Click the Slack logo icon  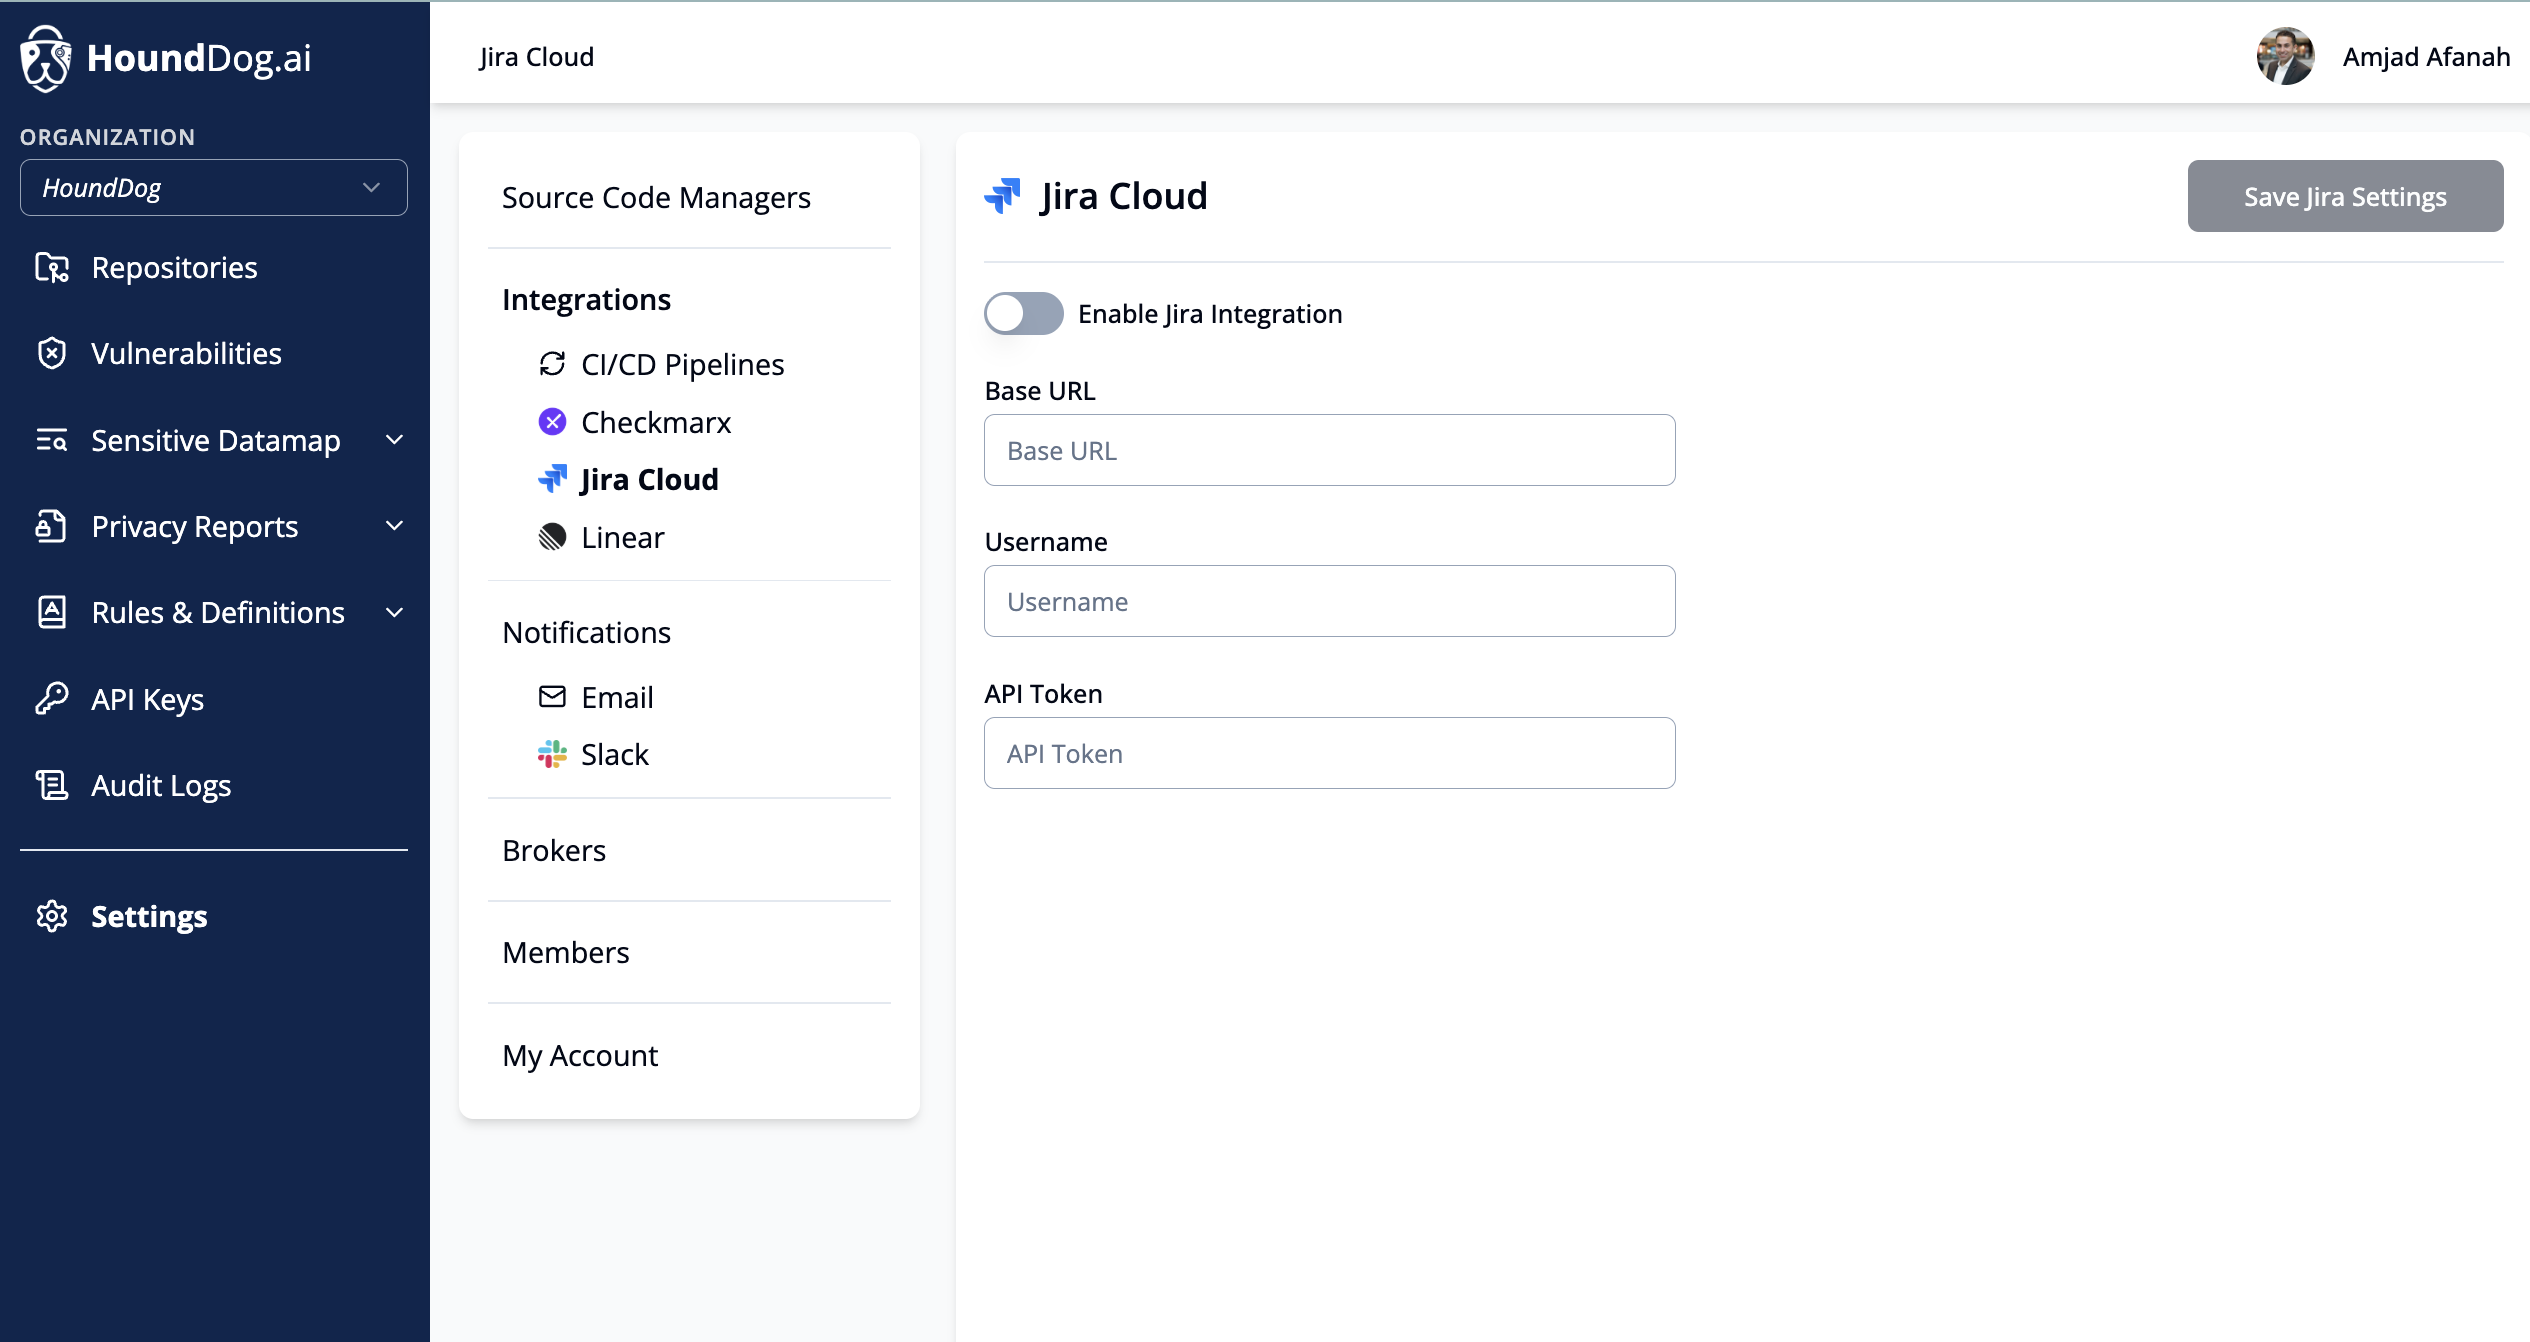pyautogui.click(x=552, y=754)
